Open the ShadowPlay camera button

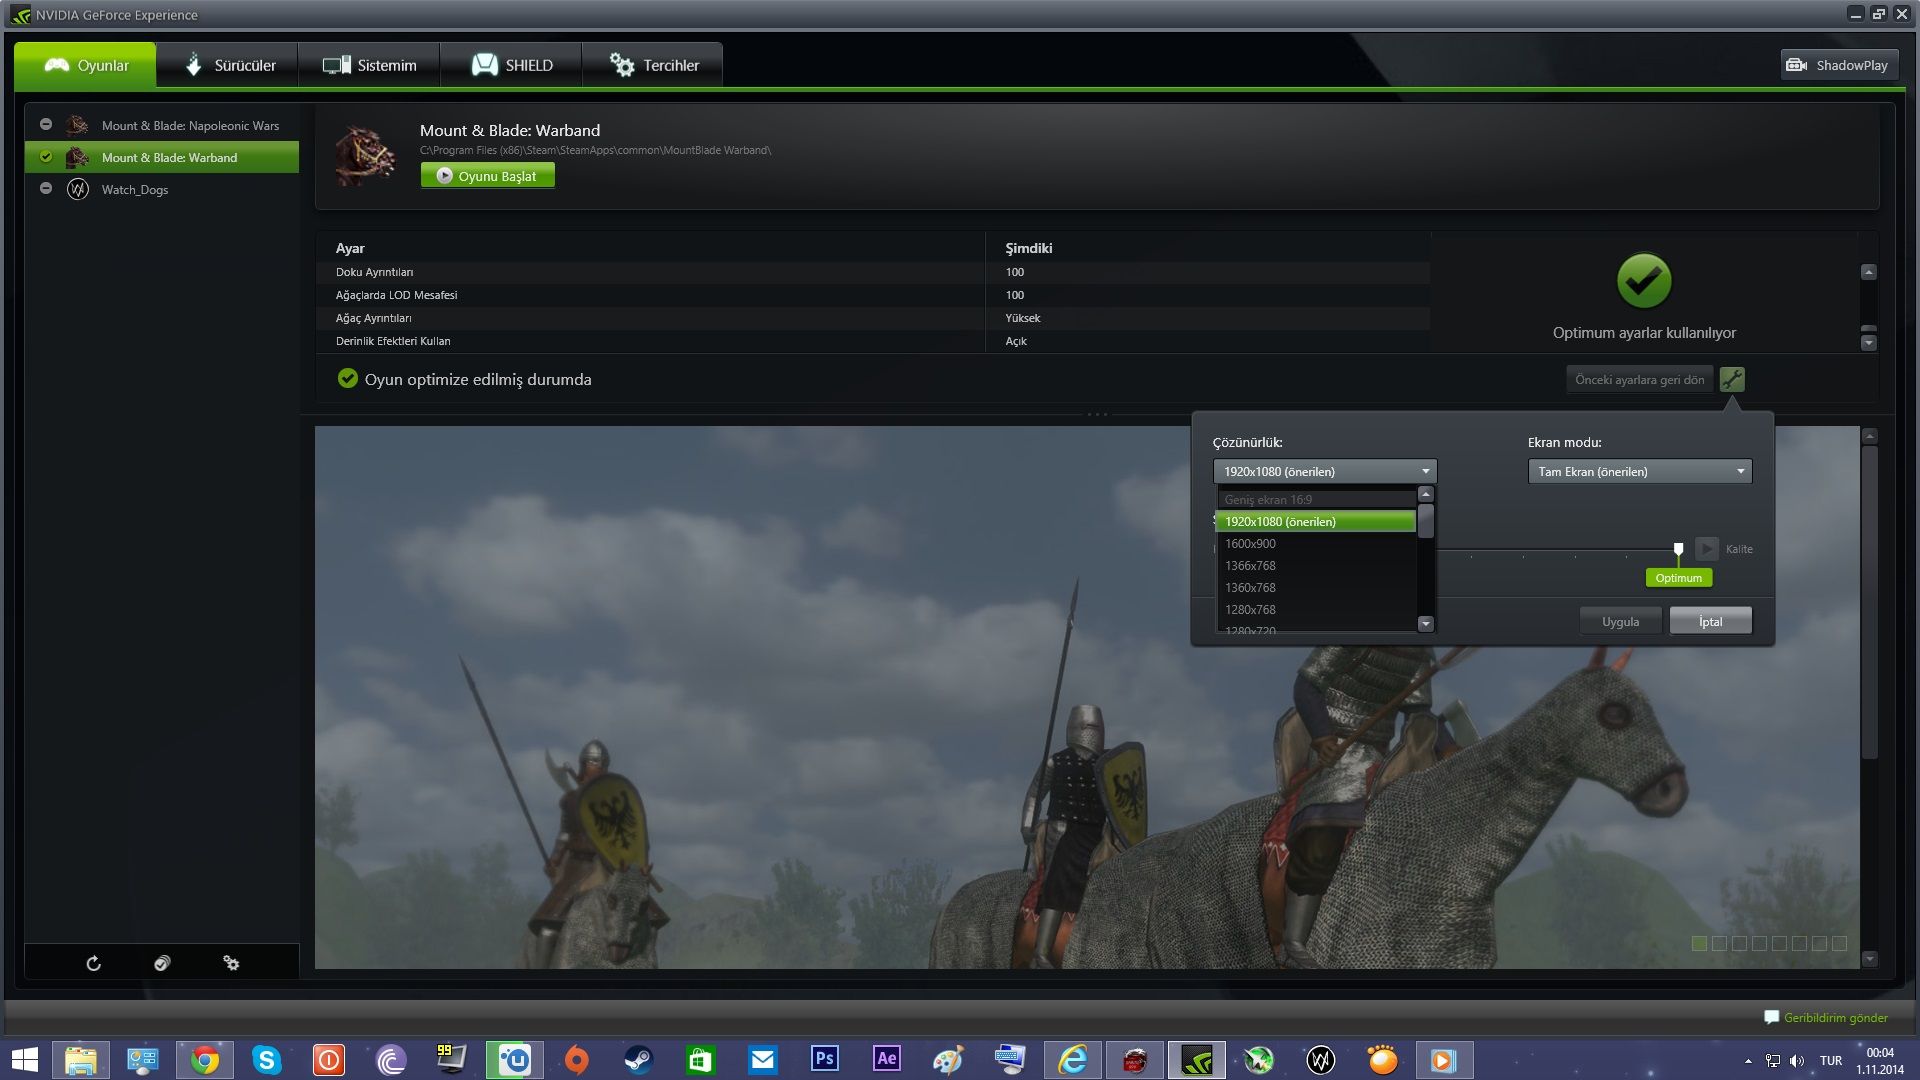tap(1839, 65)
